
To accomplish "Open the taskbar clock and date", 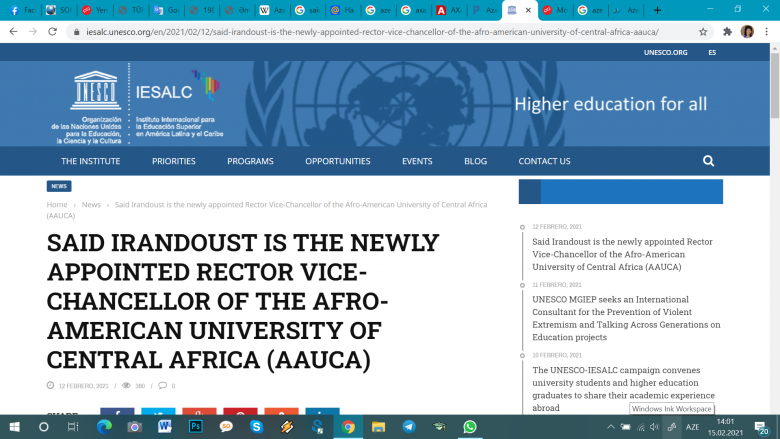I will (x=725, y=427).
